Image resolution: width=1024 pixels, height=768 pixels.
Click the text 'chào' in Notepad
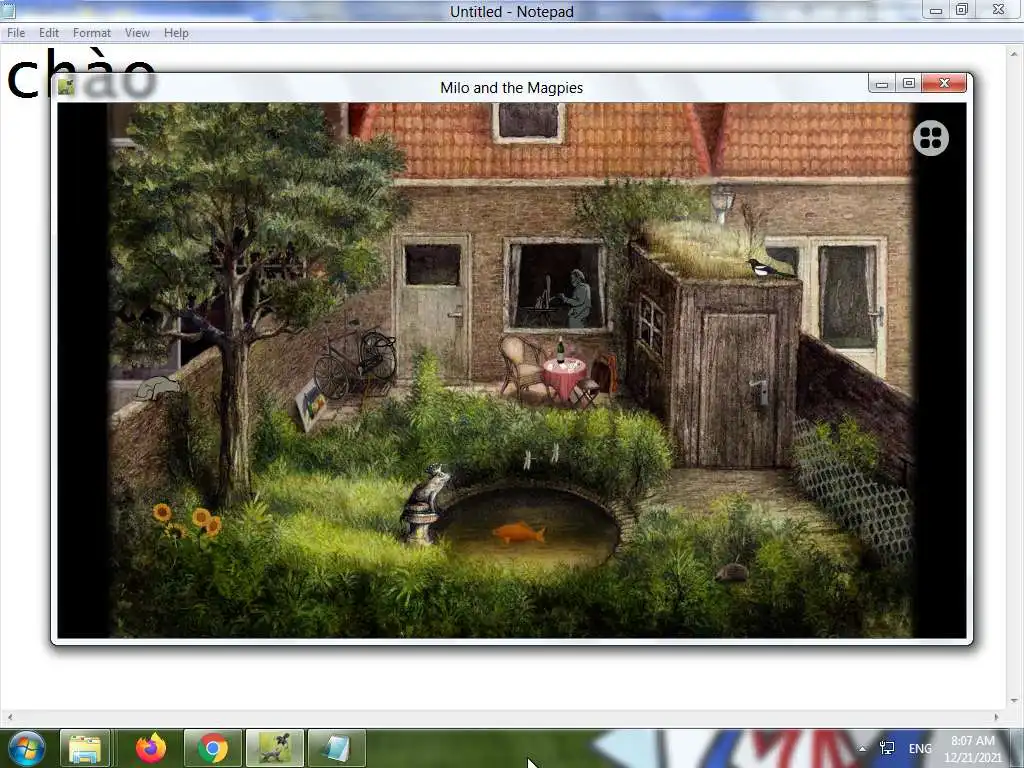click(x=81, y=72)
